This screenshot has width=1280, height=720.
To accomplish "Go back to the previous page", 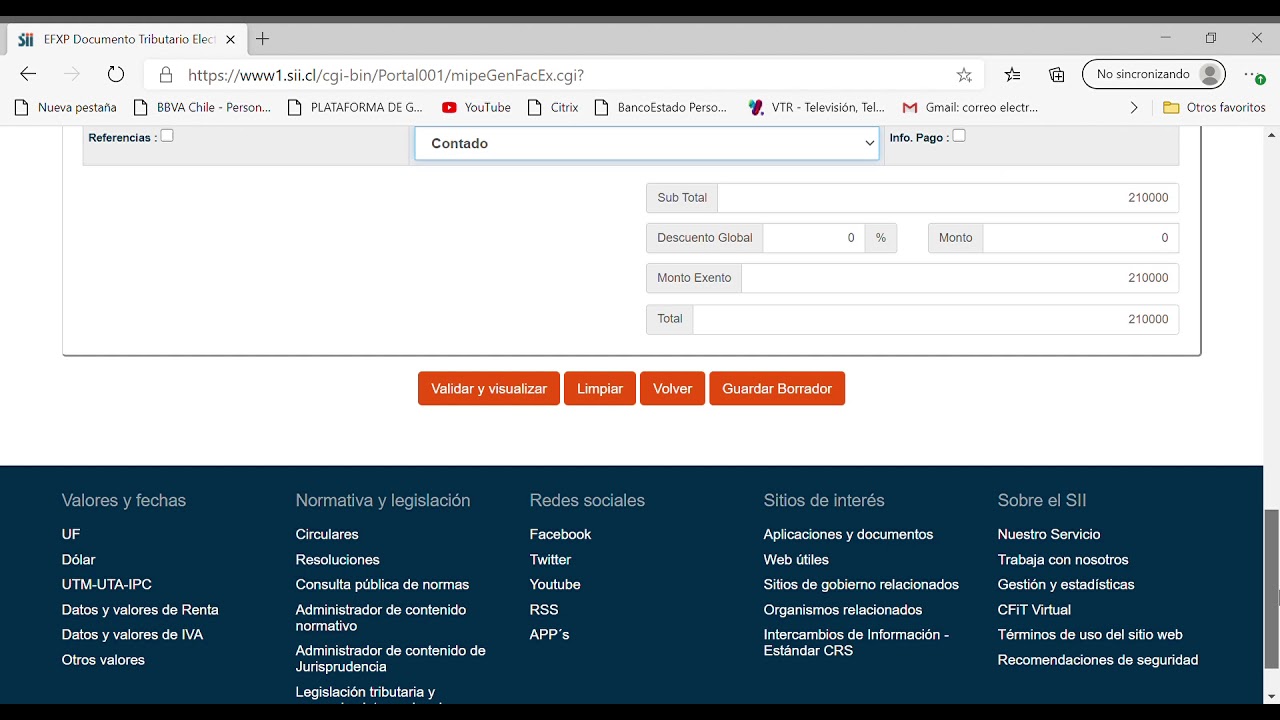I will pyautogui.click(x=28, y=75).
